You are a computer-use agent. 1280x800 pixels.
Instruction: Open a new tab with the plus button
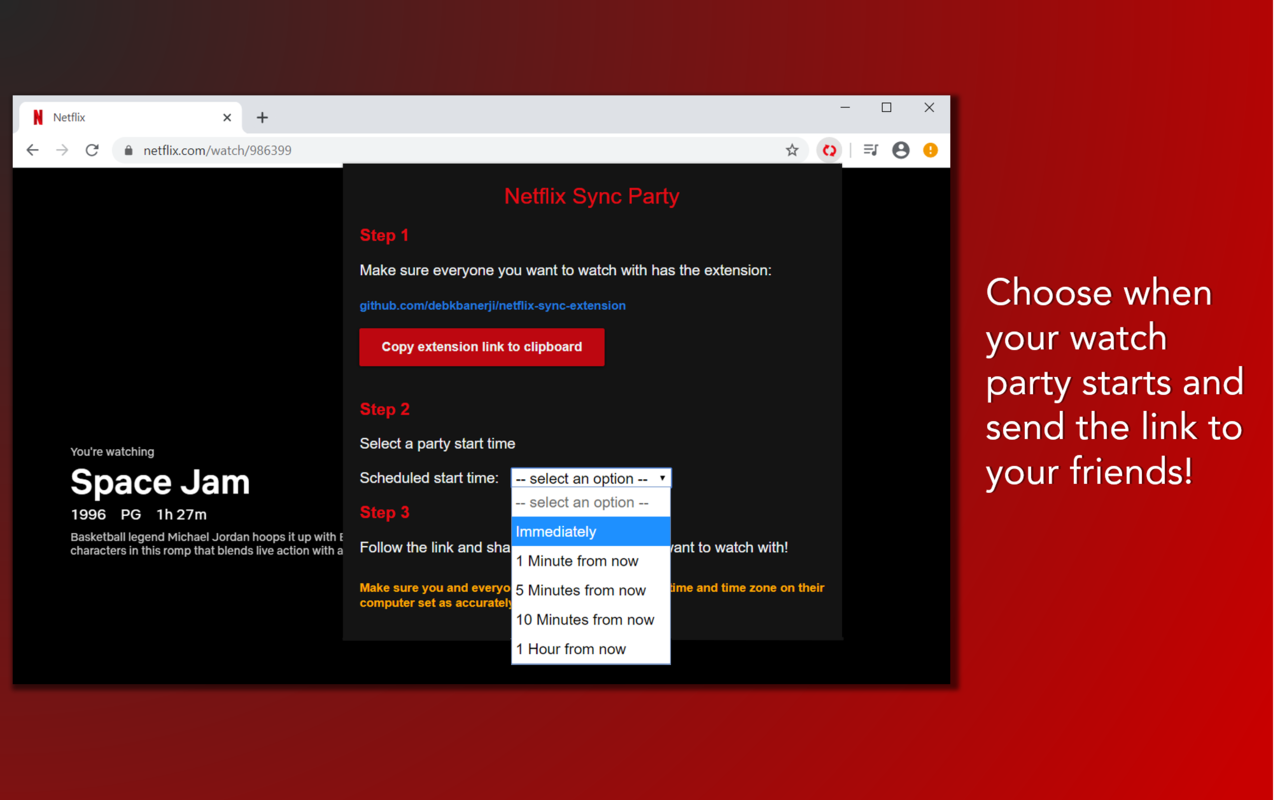click(x=262, y=117)
